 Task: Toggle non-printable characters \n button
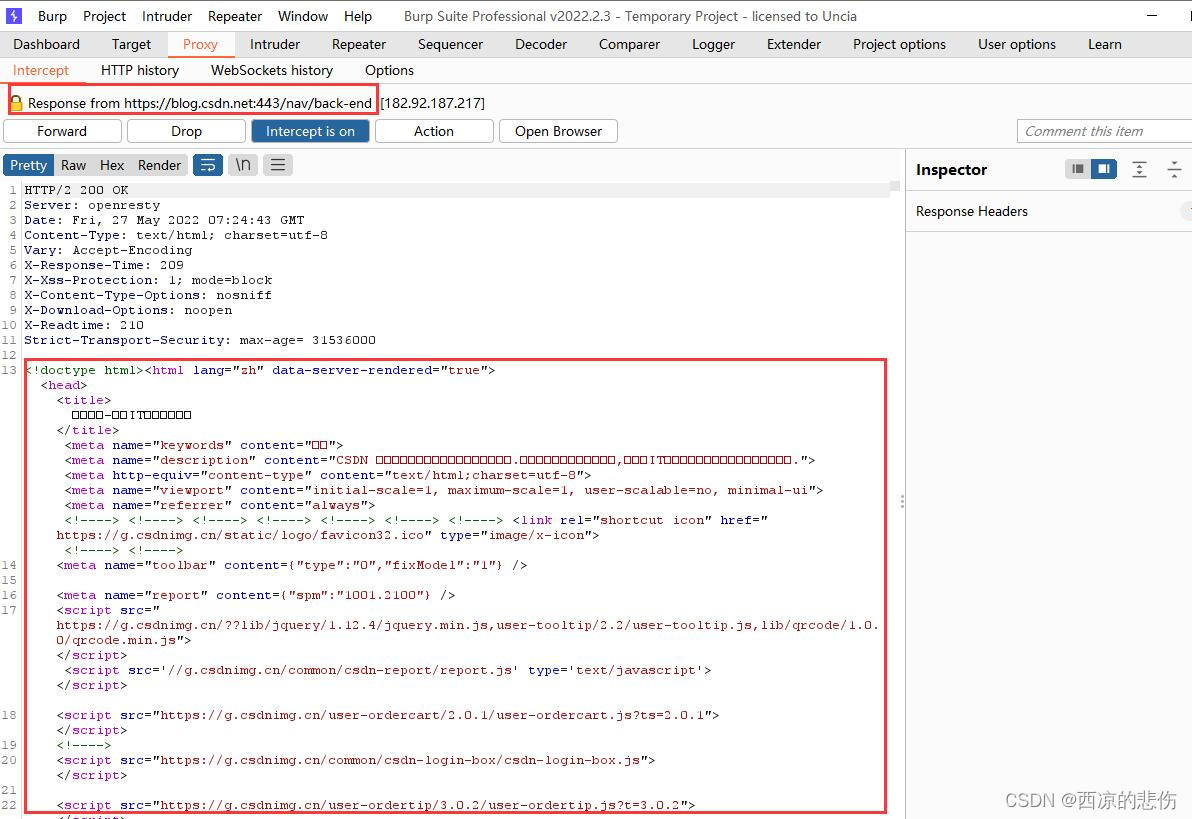tap(243, 165)
